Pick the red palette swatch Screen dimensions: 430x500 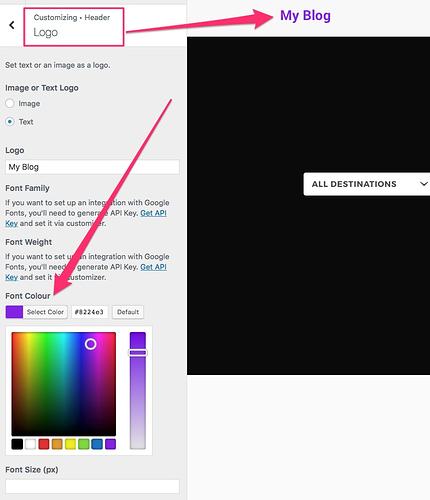[44, 444]
